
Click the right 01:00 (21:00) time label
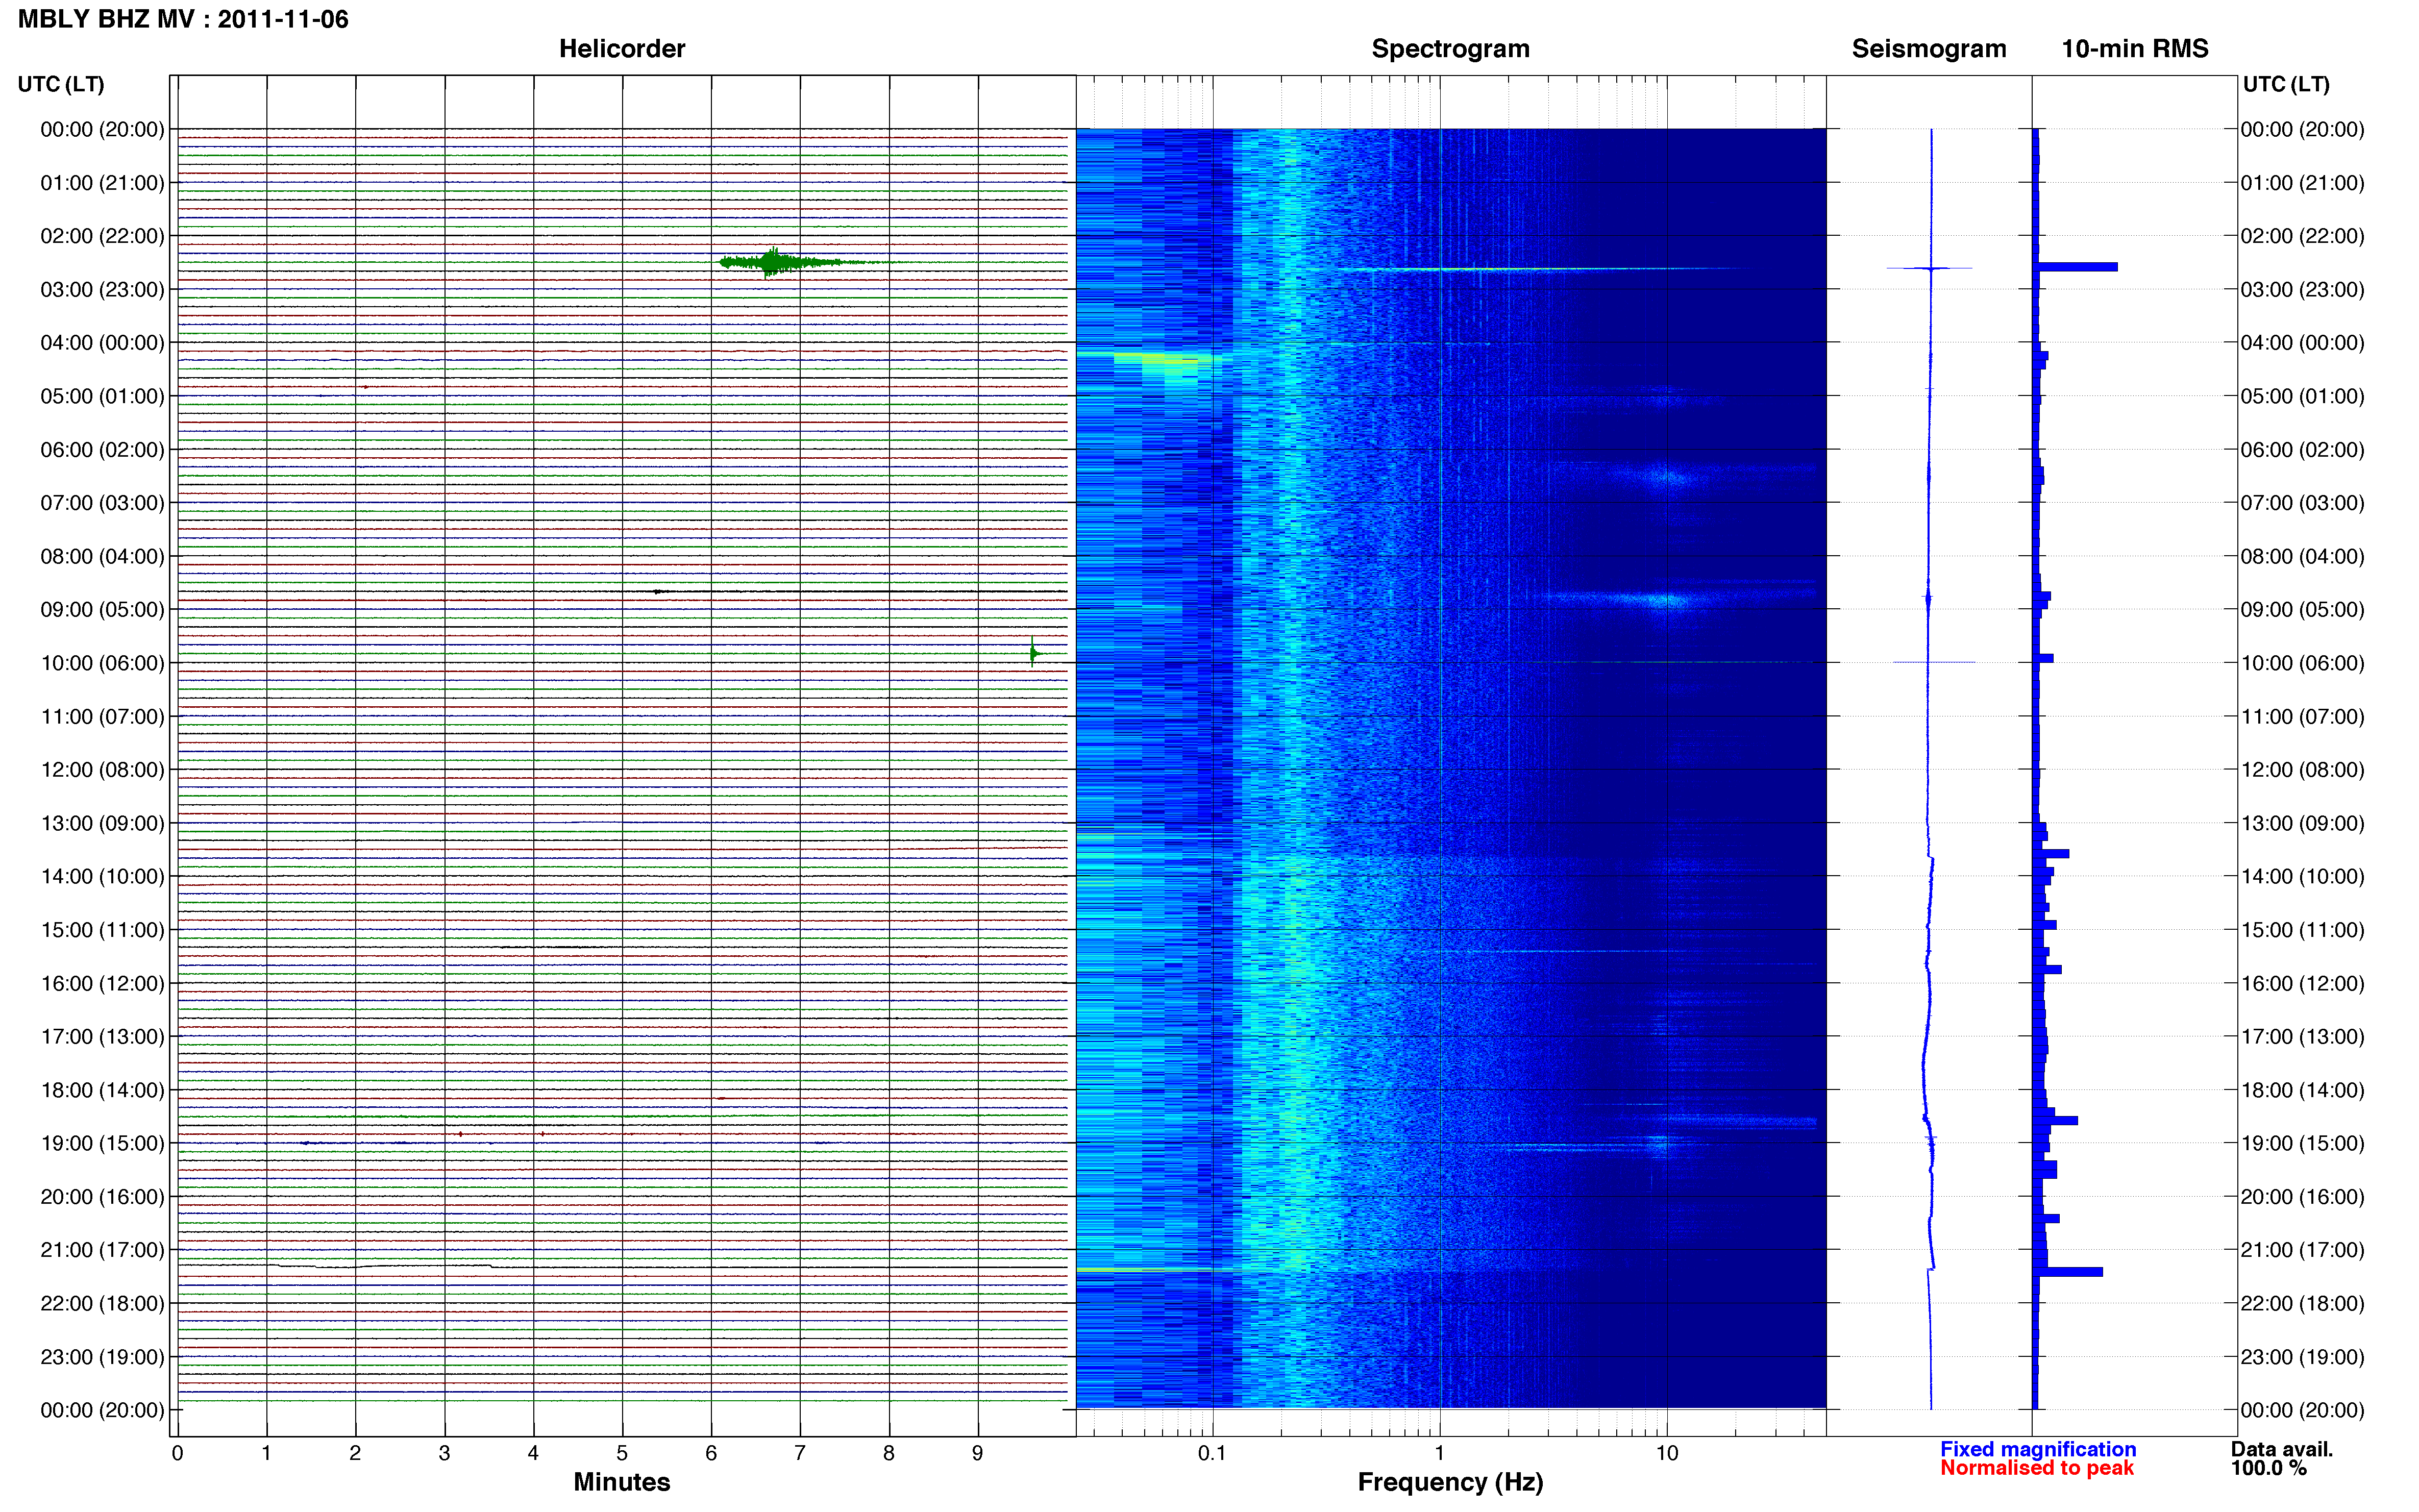[x=2302, y=183]
